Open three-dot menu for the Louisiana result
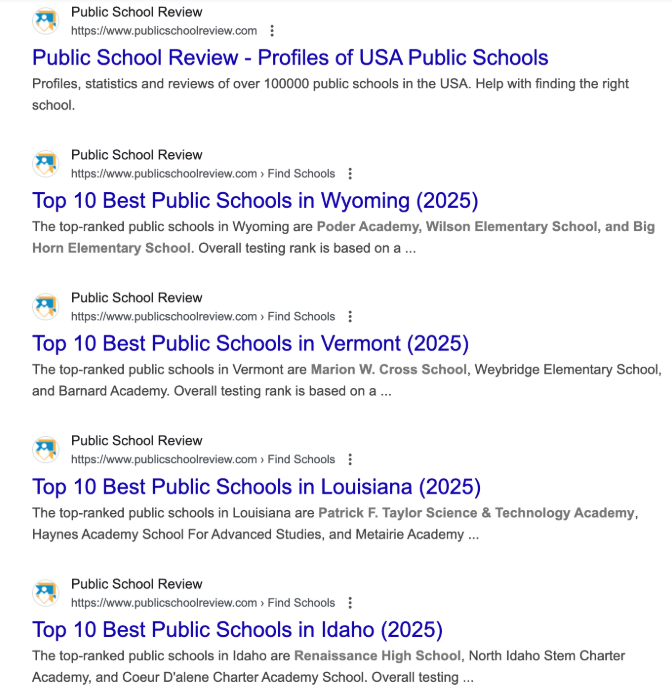 point(350,460)
